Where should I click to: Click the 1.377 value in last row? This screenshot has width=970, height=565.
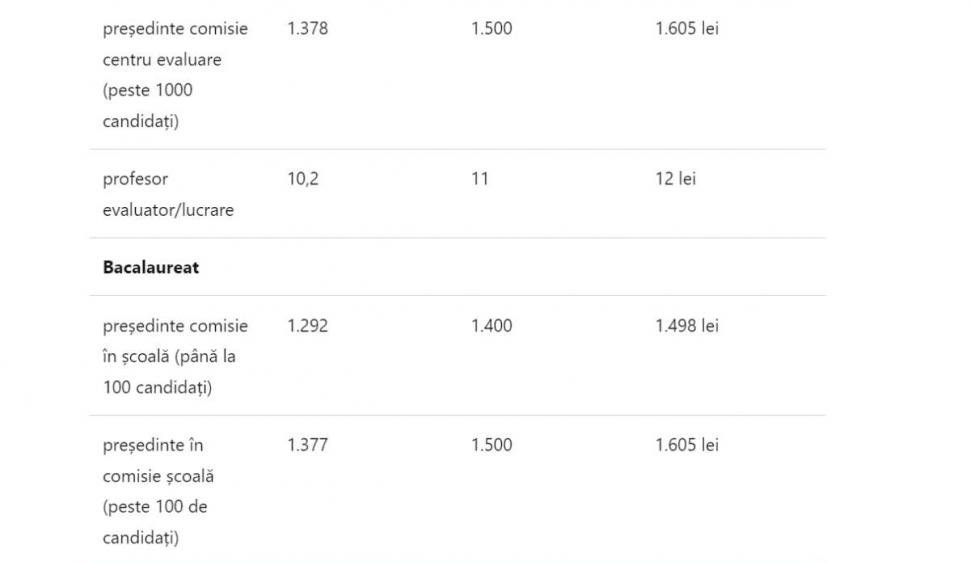[307, 445]
